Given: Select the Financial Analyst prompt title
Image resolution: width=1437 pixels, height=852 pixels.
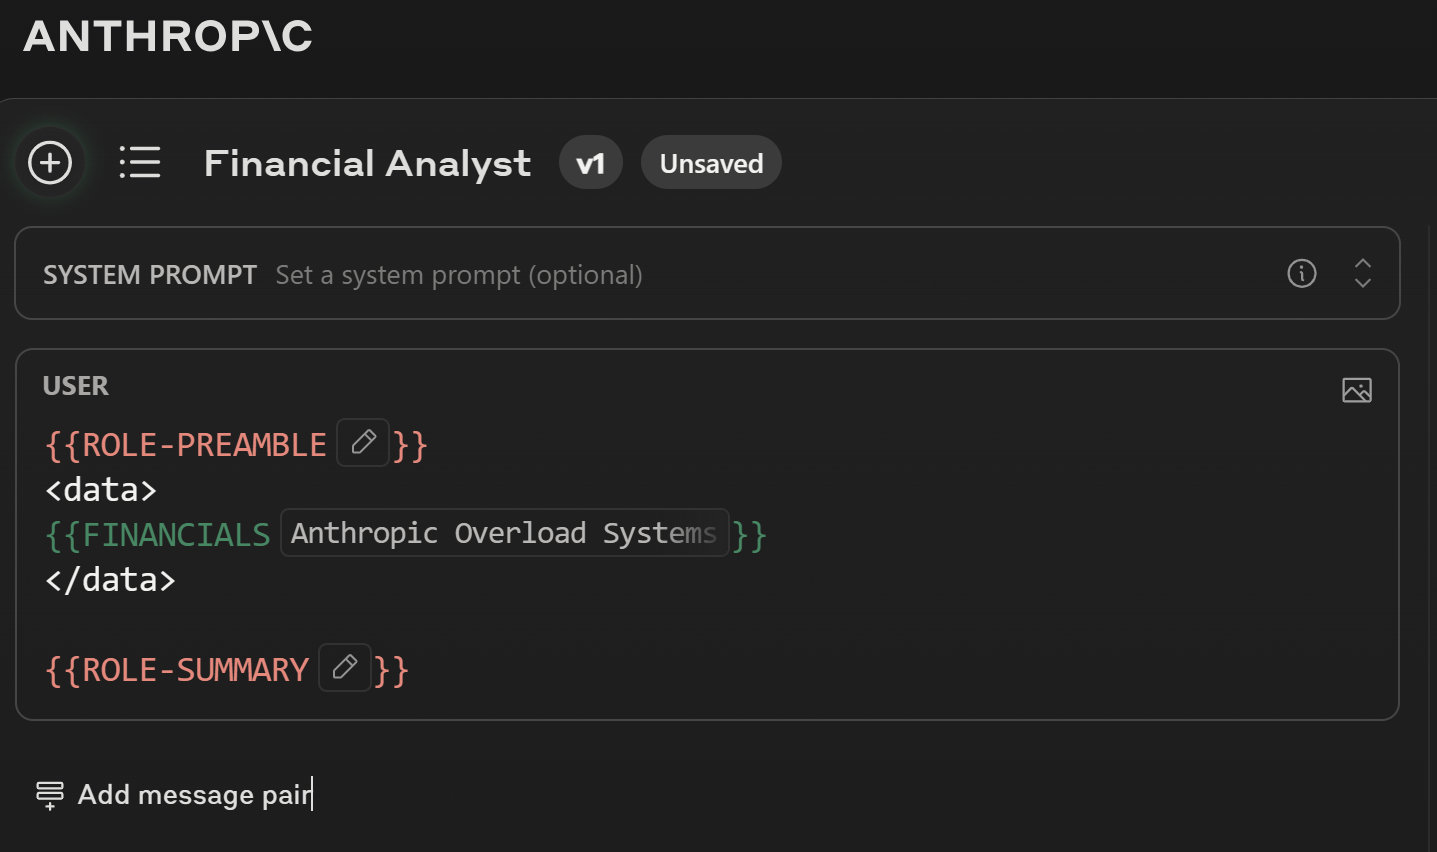Looking at the screenshot, I should click(x=367, y=163).
